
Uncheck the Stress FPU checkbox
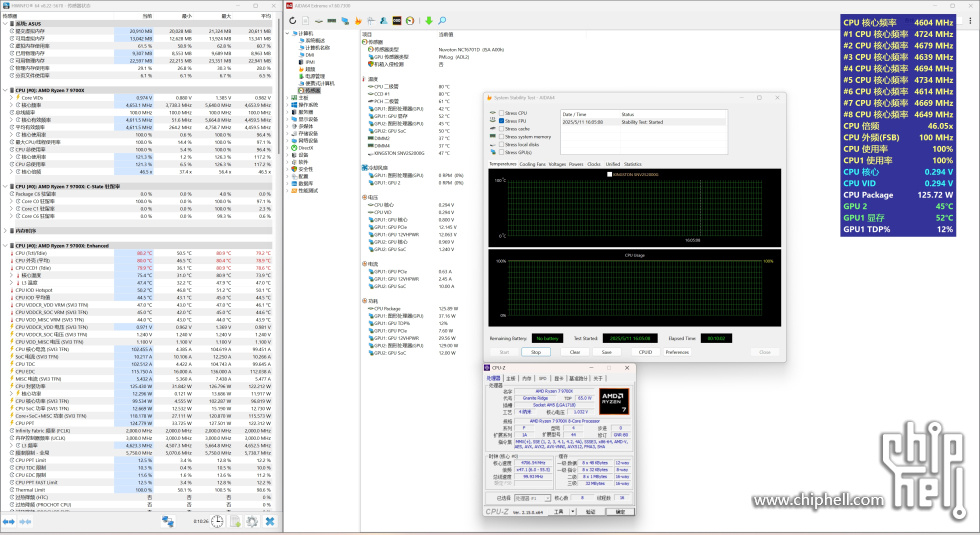coord(501,121)
